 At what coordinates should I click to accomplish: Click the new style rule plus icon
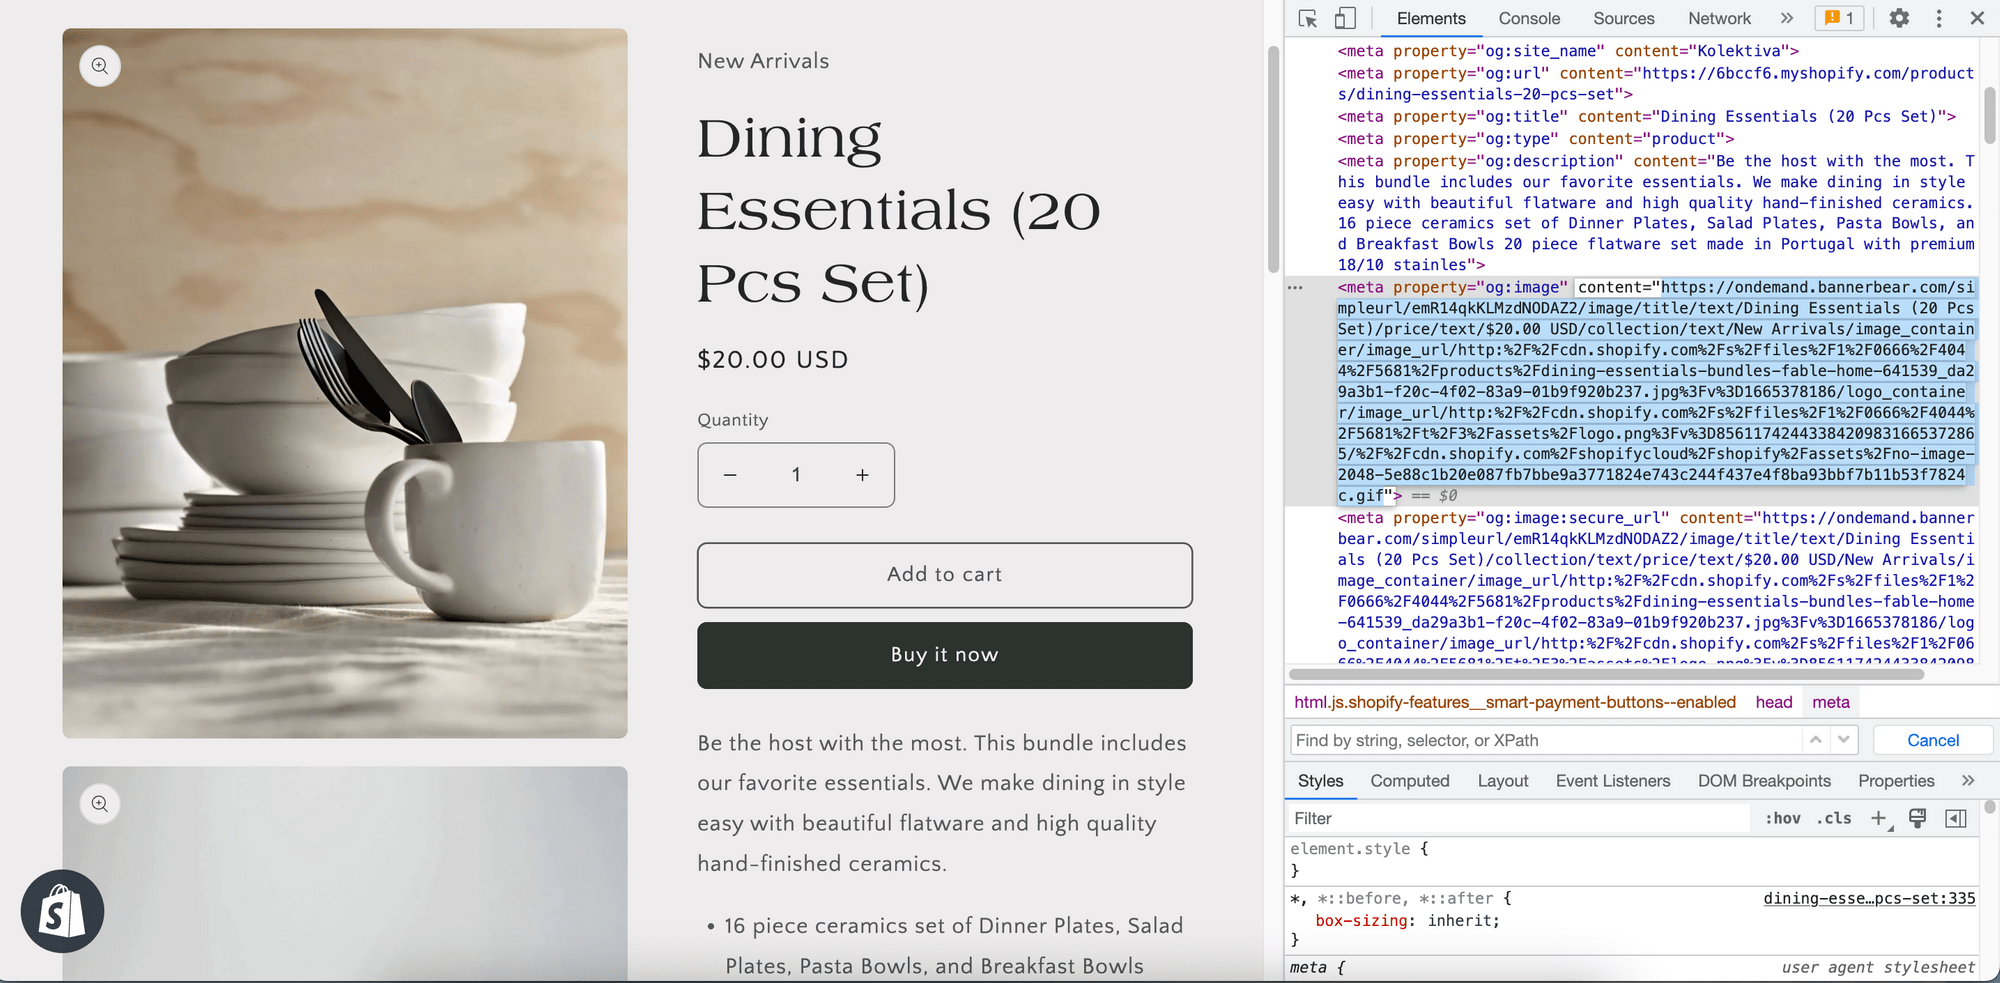(x=1878, y=818)
